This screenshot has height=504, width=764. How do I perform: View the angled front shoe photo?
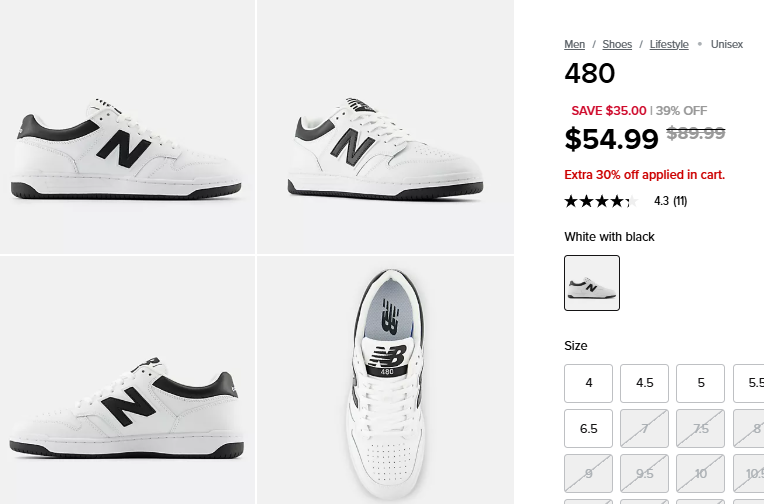coord(385,126)
